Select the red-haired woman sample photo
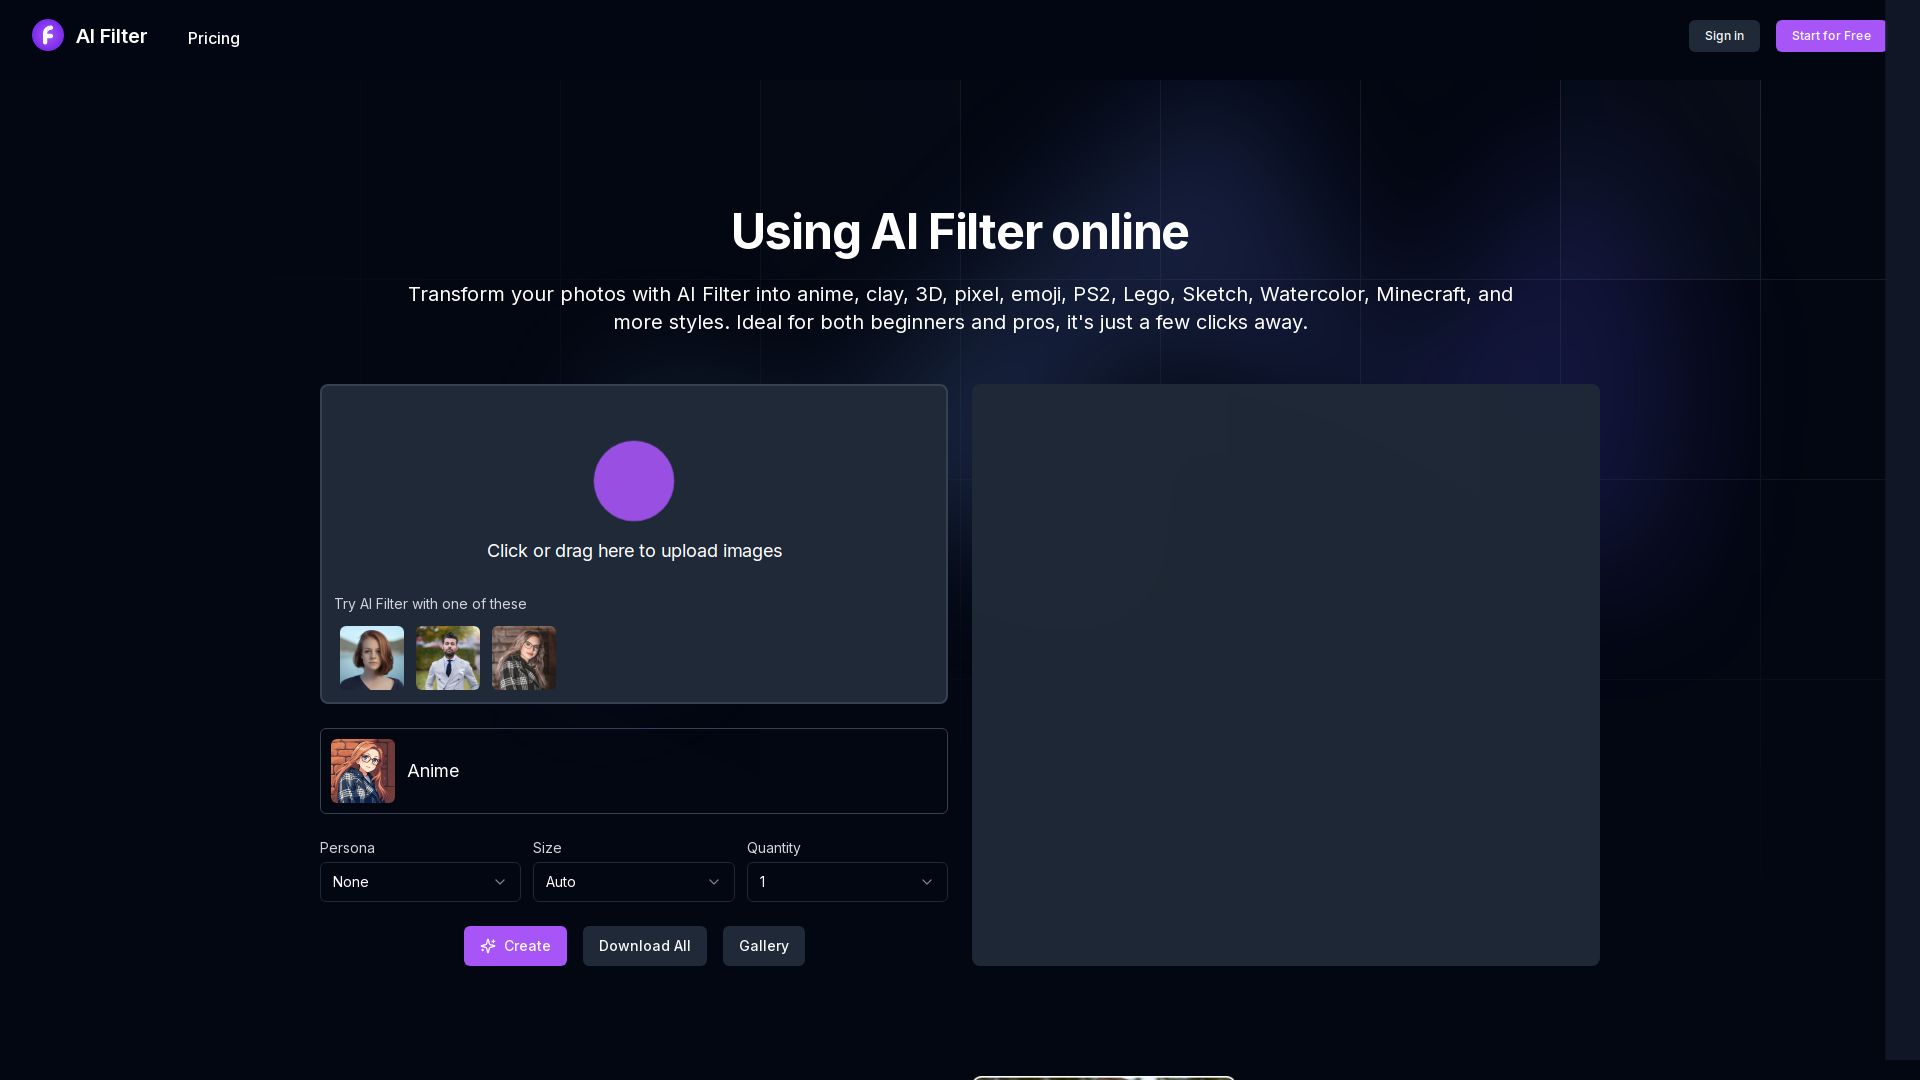The width and height of the screenshot is (1920, 1080). tap(371, 658)
